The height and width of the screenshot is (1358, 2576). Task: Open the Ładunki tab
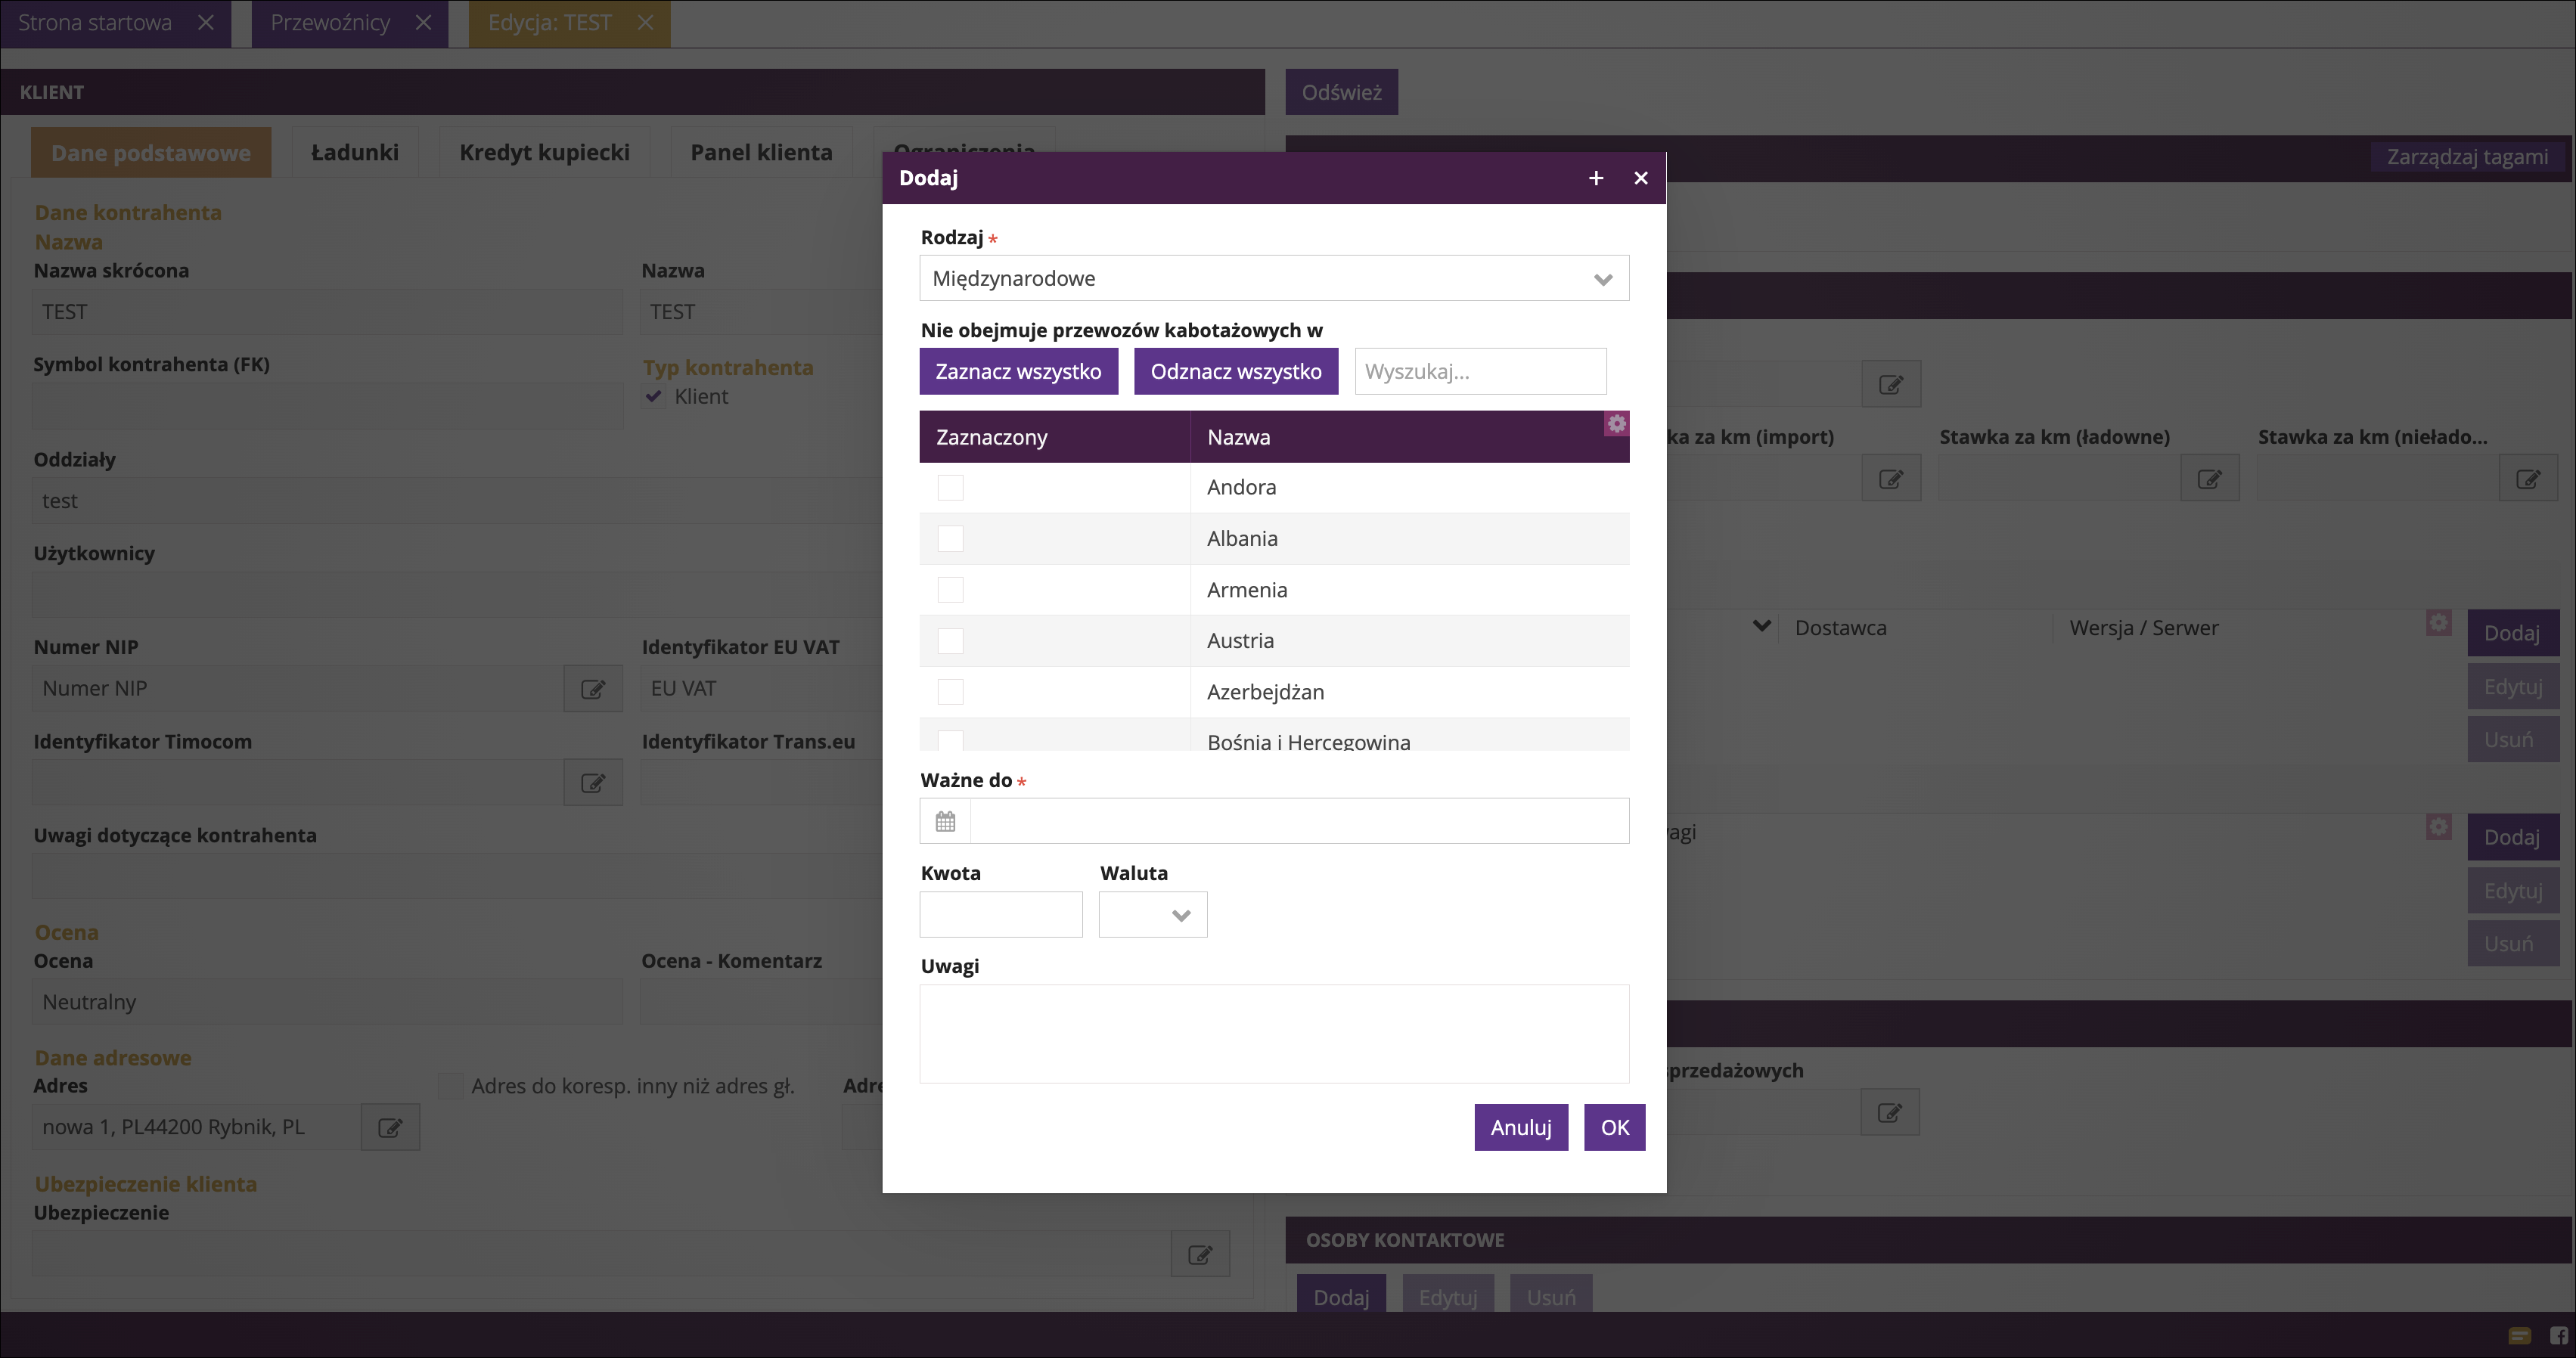pyautogui.click(x=355, y=153)
